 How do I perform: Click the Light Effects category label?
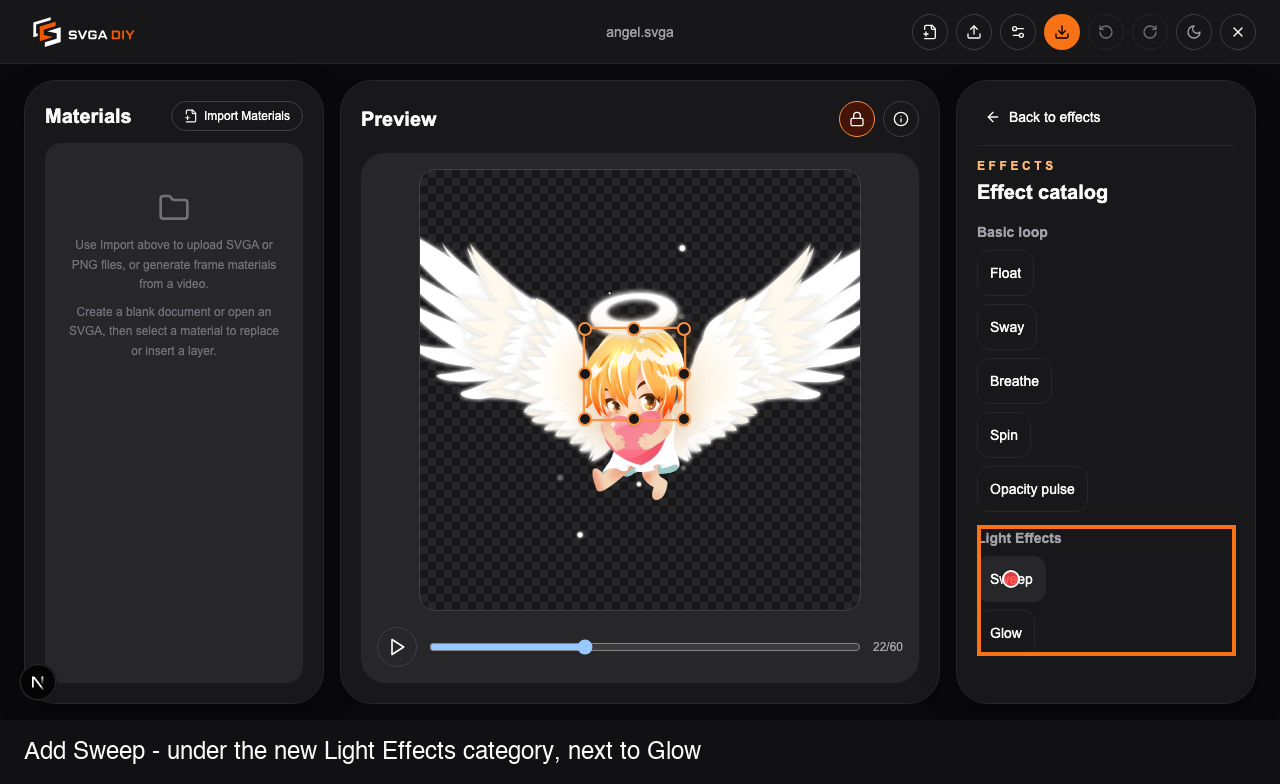pos(1019,538)
